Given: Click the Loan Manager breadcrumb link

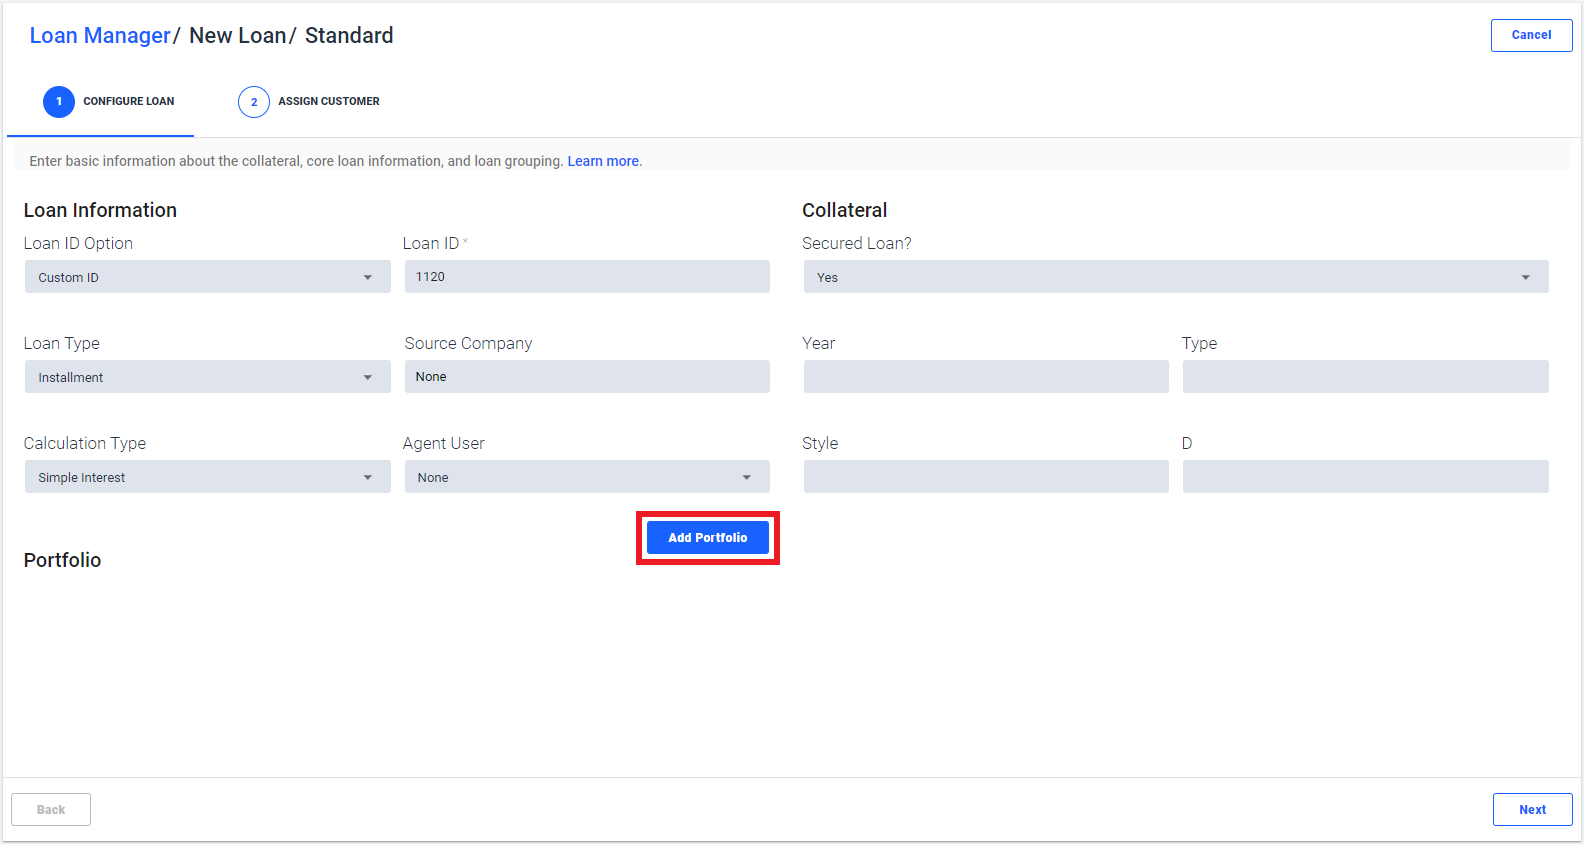Looking at the screenshot, I should [x=100, y=36].
